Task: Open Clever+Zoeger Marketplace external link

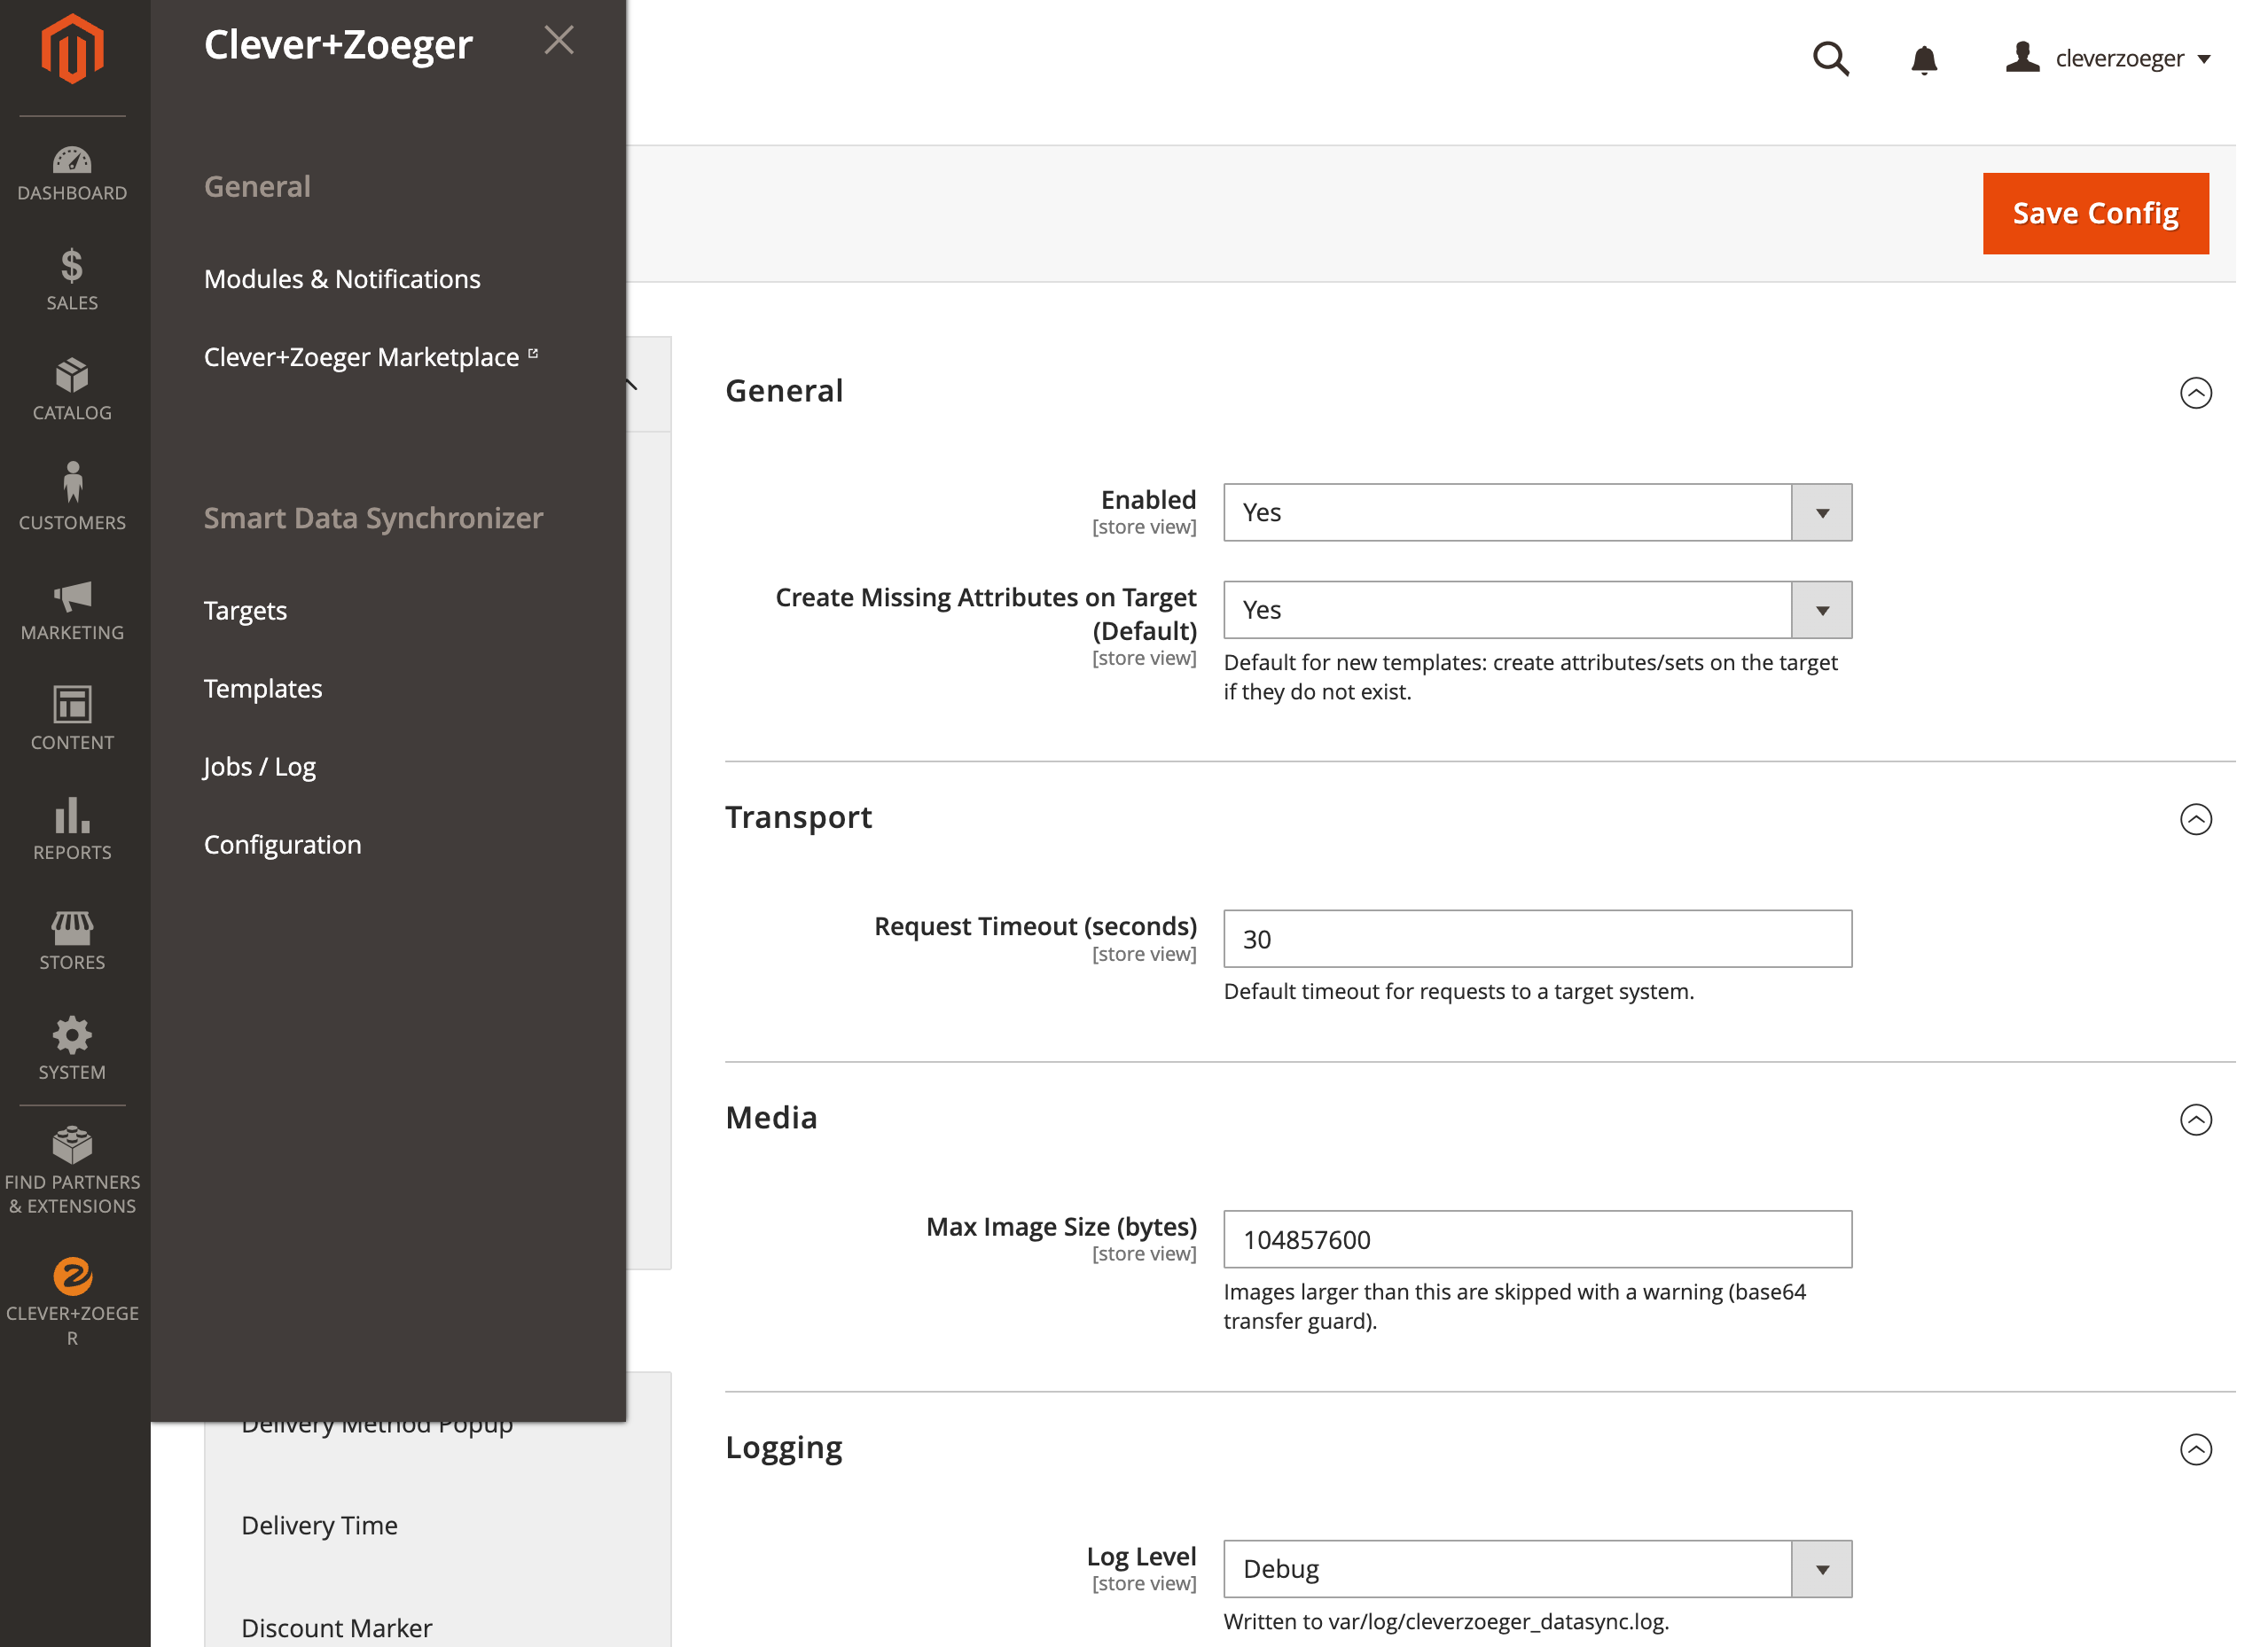Action: pos(371,357)
